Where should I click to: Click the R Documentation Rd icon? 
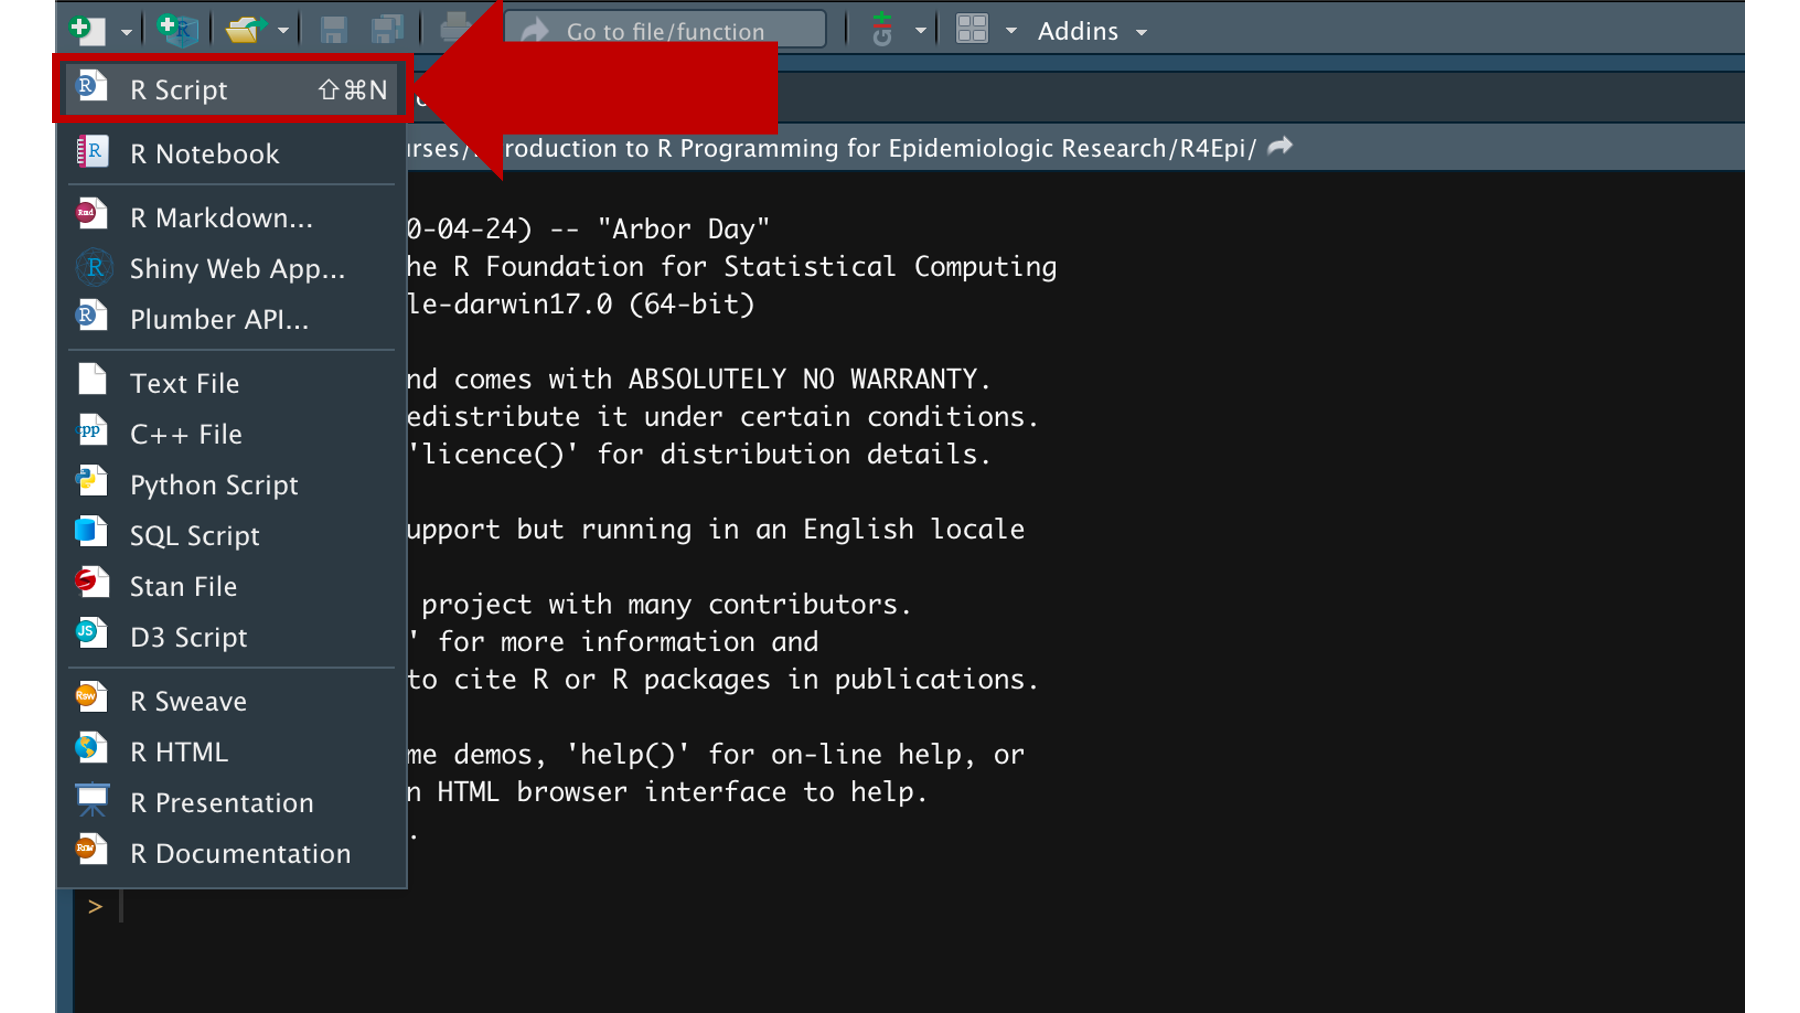coord(92,850)
